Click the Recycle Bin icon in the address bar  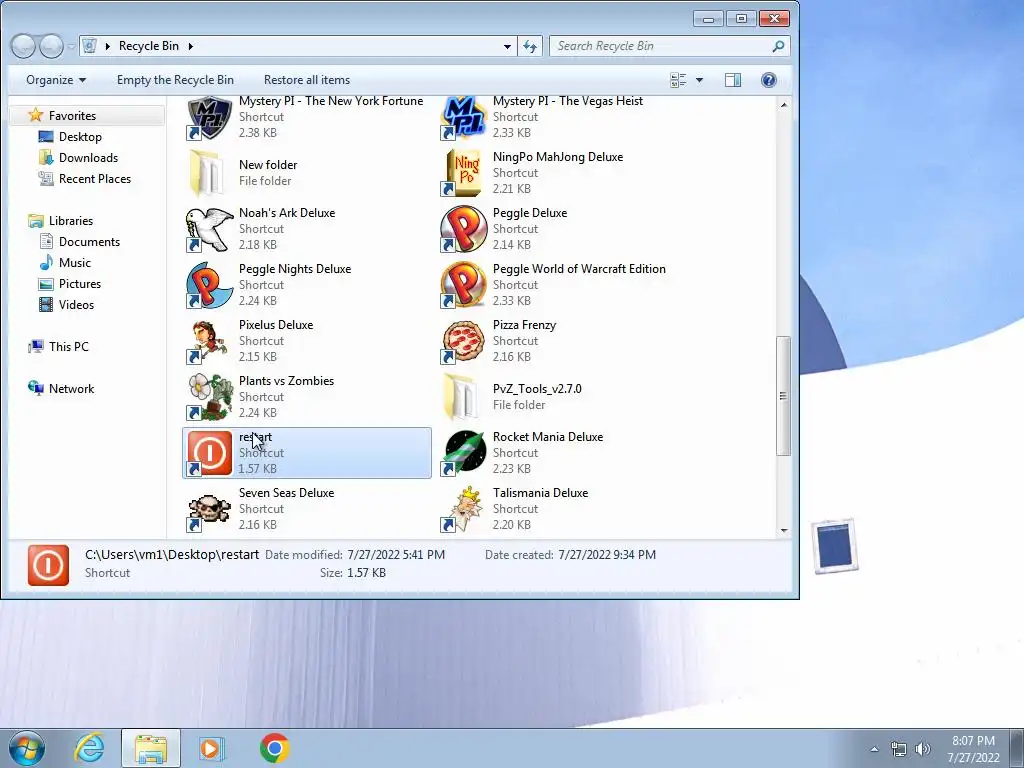(x=89, y=46)
